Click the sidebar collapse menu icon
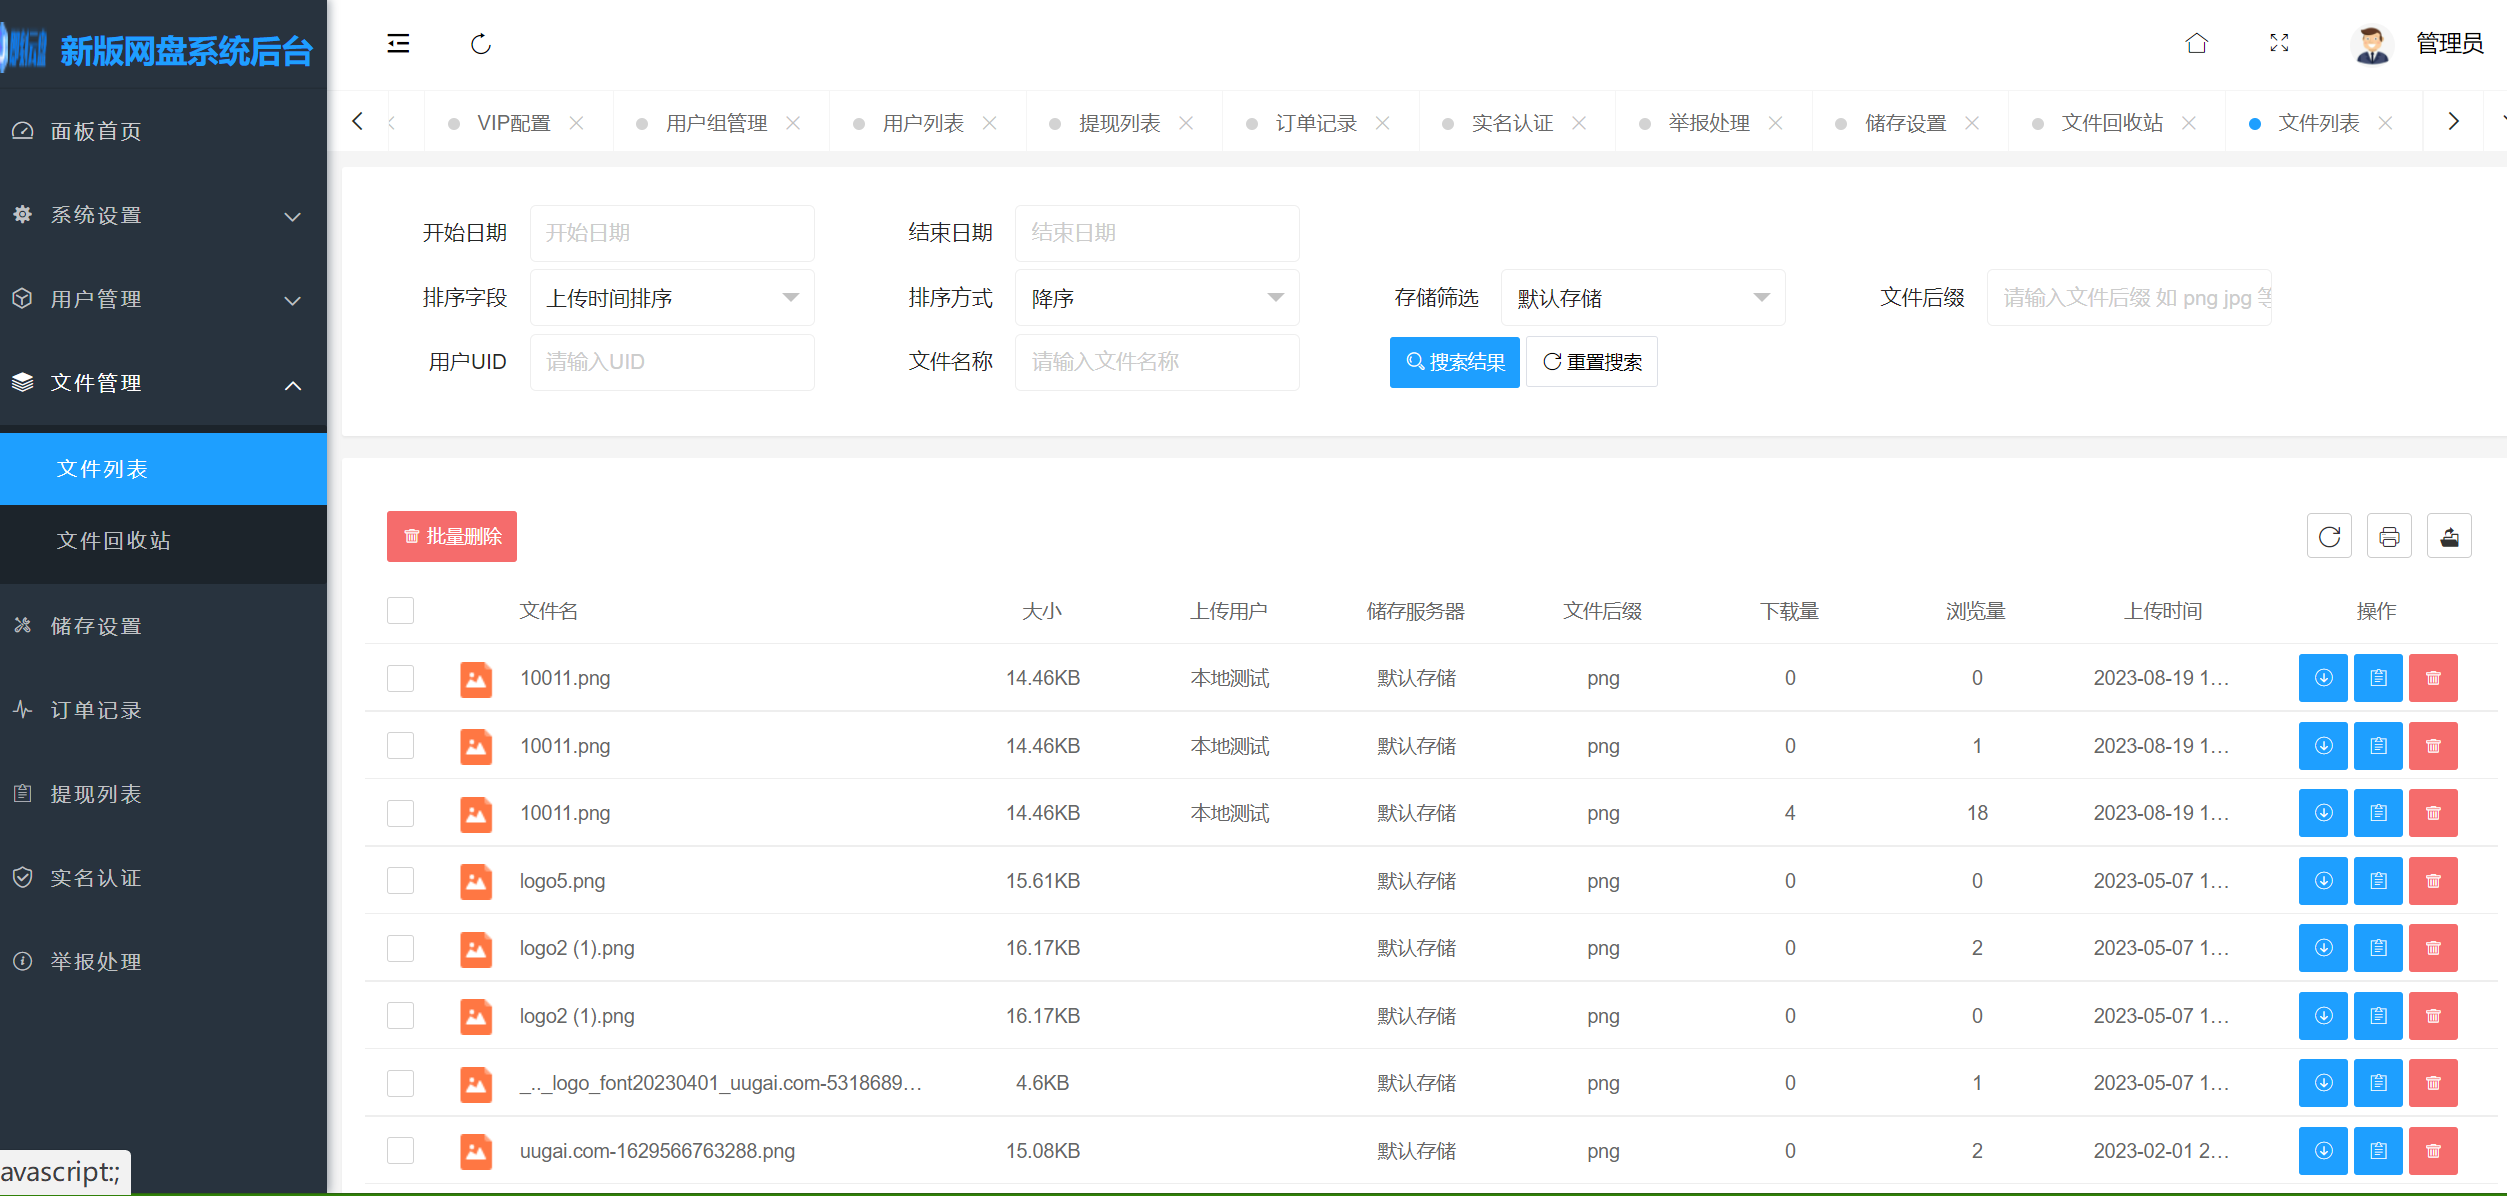This screenshot has width=2507, height=1196. (x=398, y=43)
